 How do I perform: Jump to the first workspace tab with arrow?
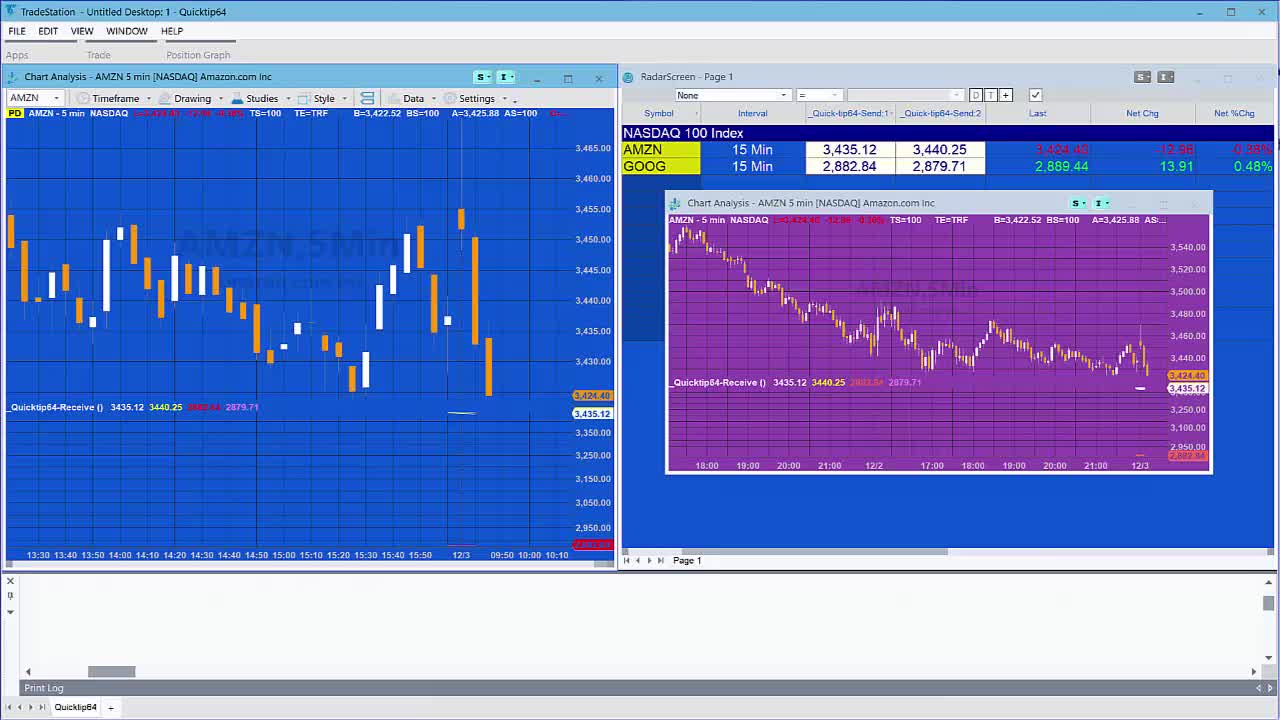10,707
